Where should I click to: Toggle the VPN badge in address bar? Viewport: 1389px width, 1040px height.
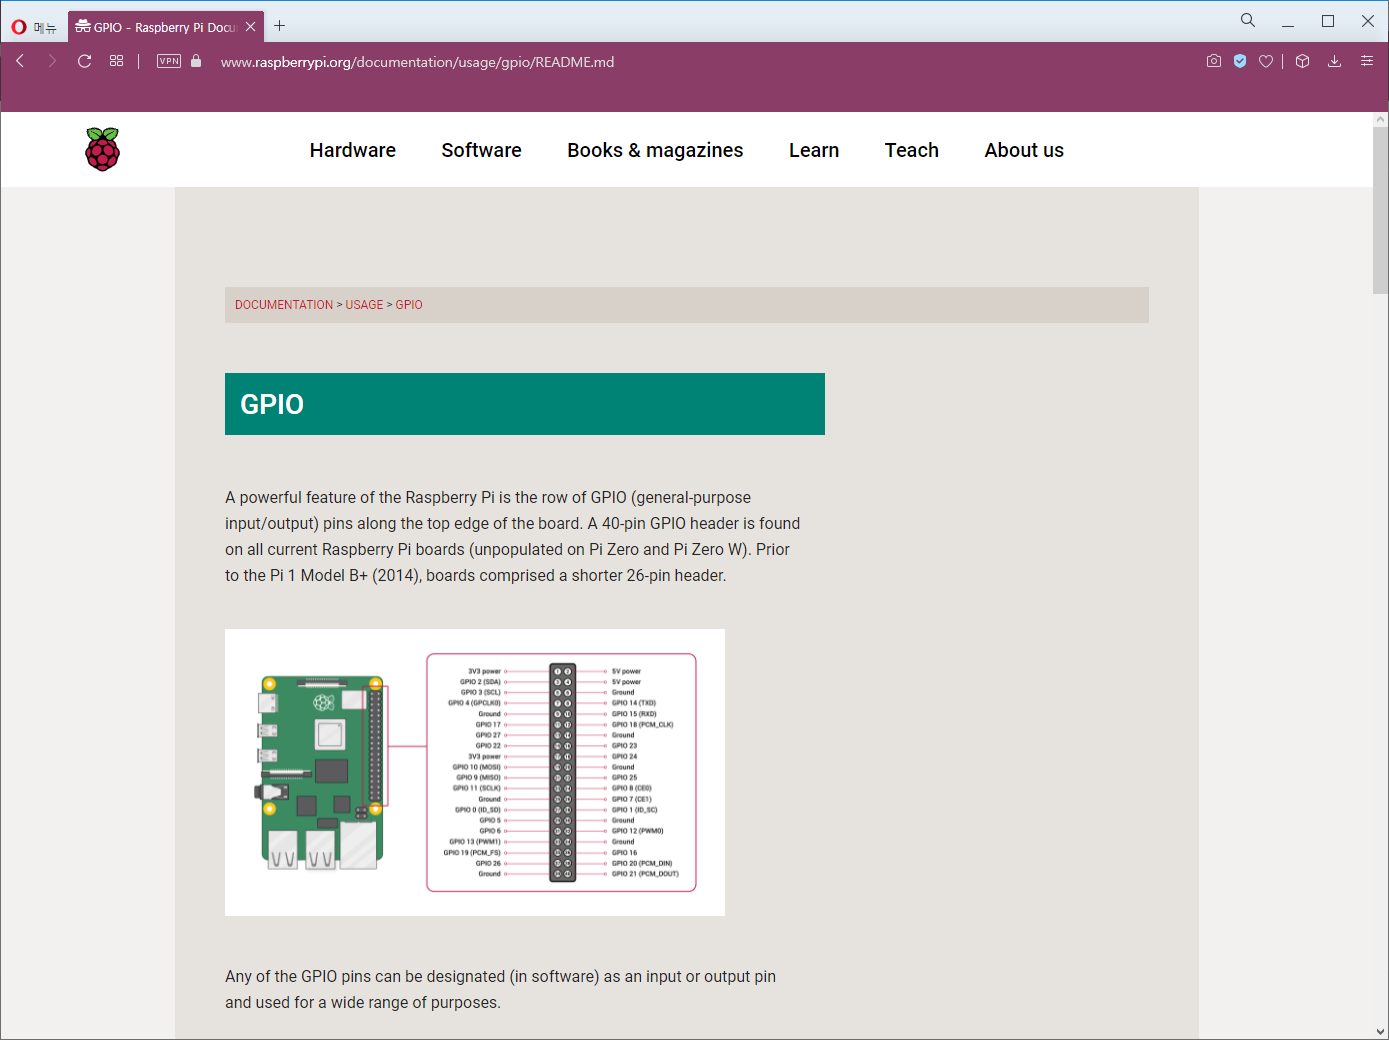pyautogui.click(x=169, y=61)
